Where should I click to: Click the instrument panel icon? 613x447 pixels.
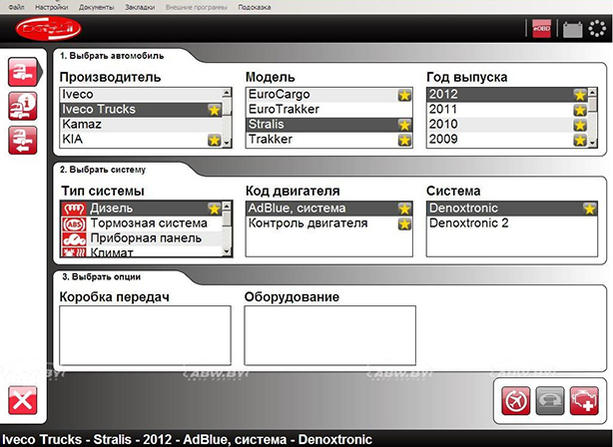click(x=74, y=239)
